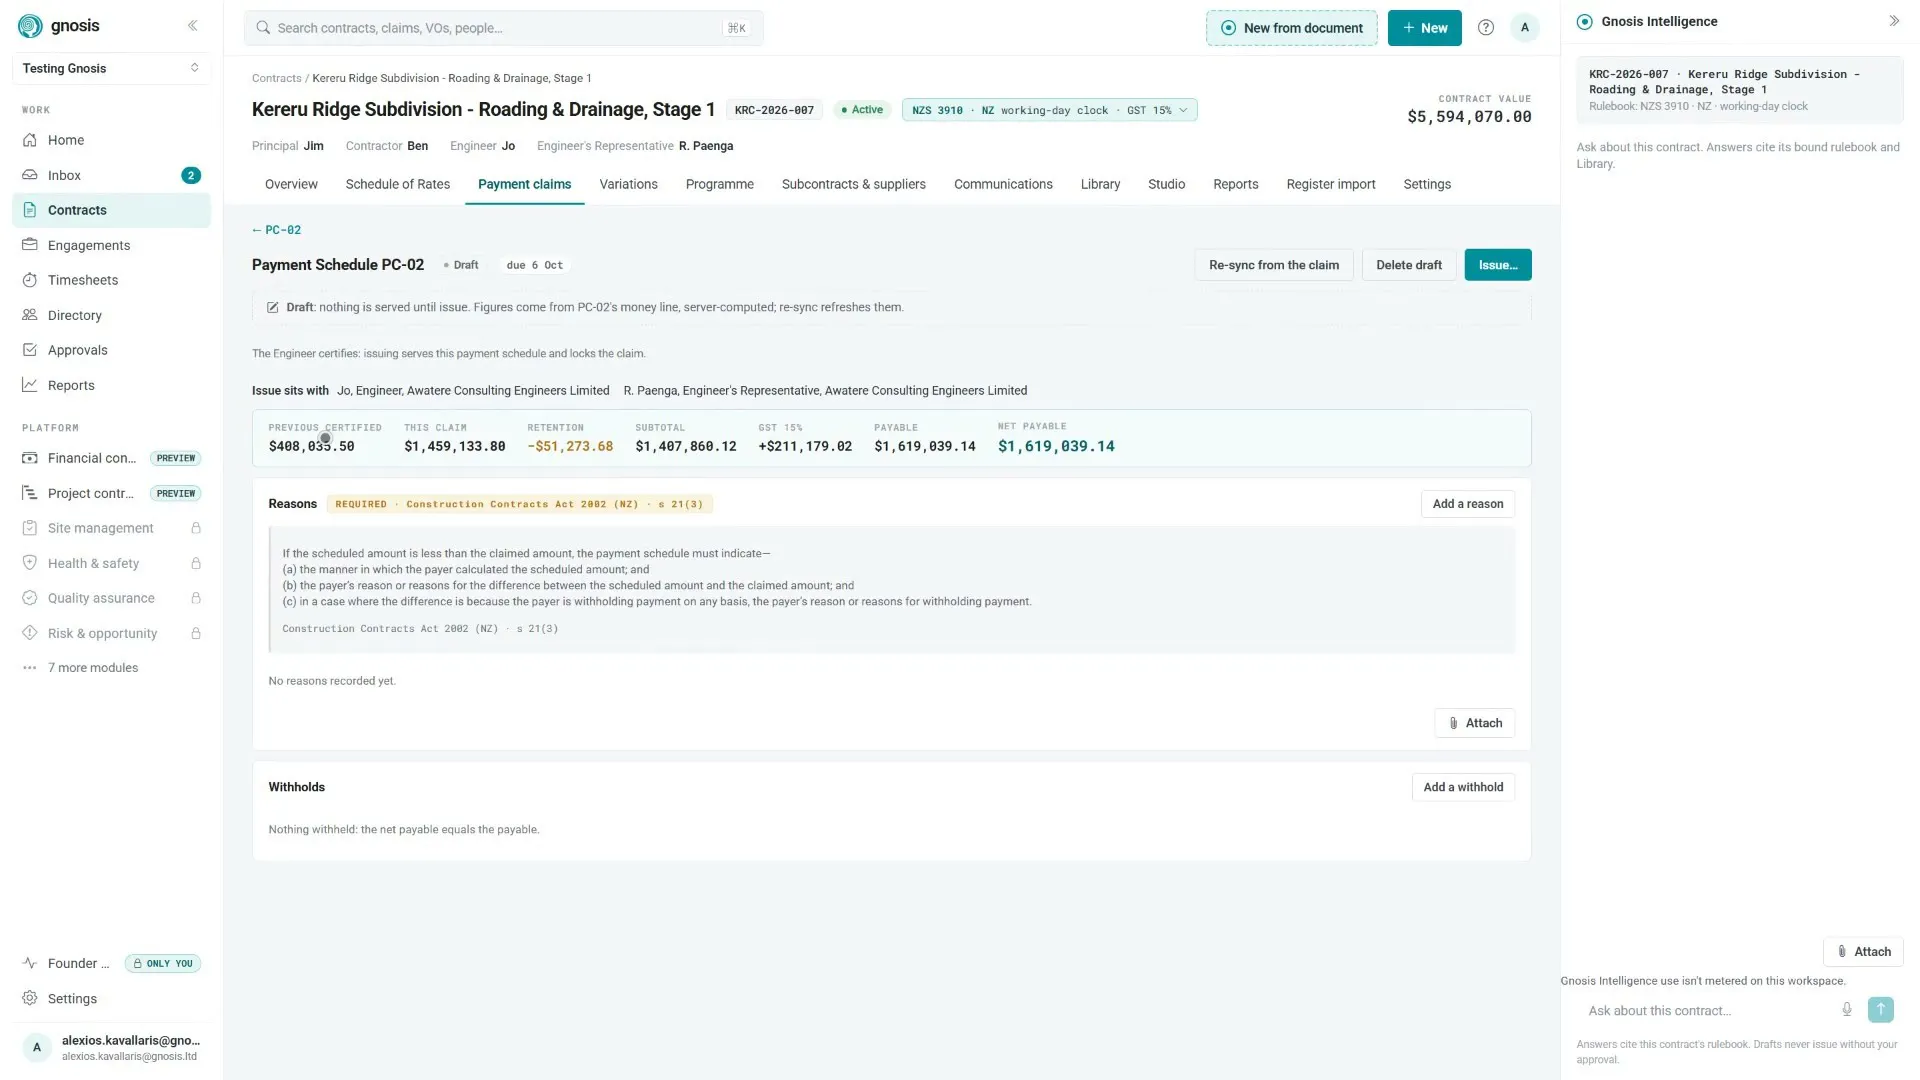This screenshot has width=1920, height=1080.
Task: Collapse the left sidebar
Action: [x=192, y=26]
